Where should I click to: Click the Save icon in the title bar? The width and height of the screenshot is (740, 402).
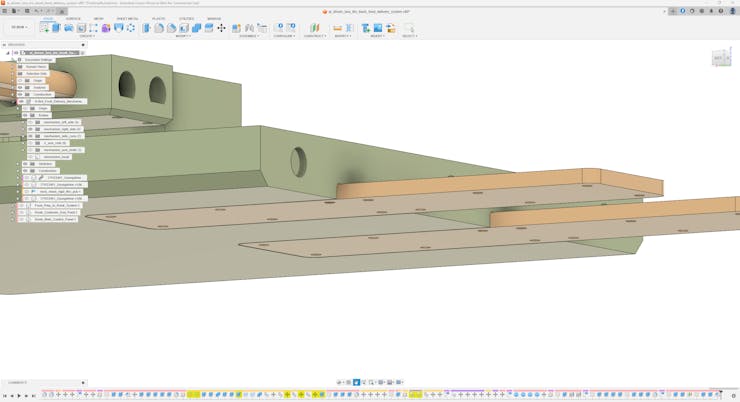26,11
